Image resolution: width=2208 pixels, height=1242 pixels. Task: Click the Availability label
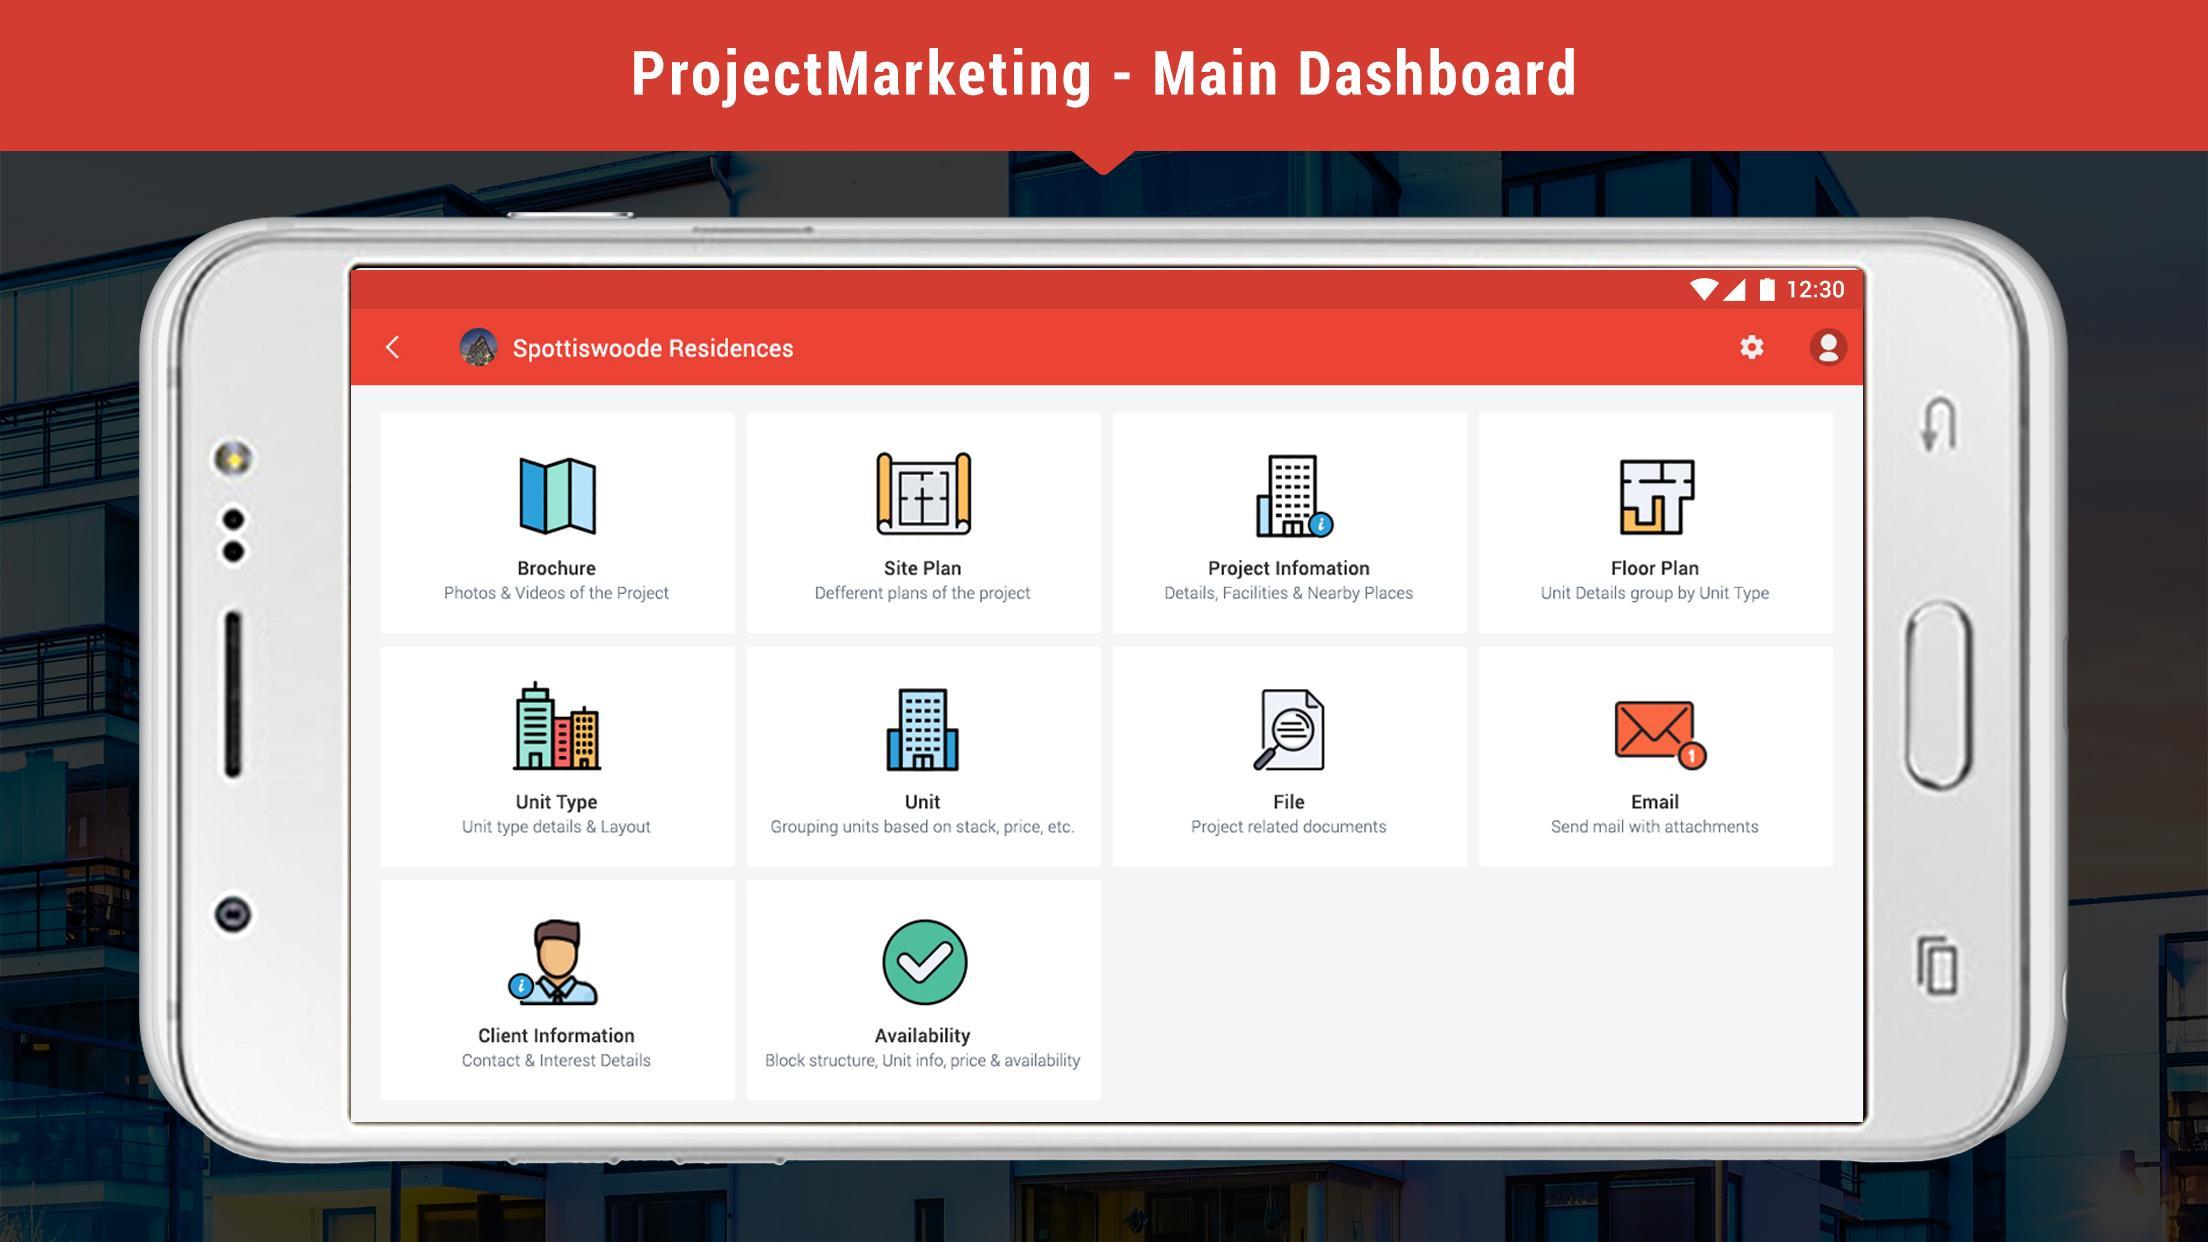point(922,1036)
